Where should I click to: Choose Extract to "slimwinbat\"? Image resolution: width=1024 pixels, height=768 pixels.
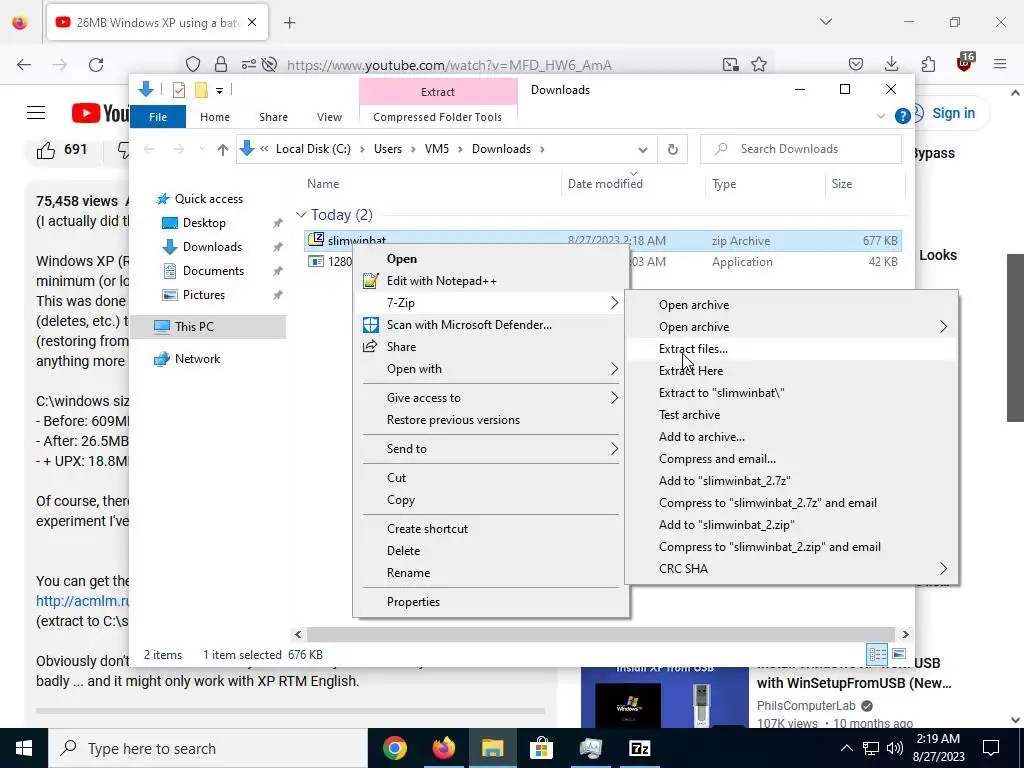(792, 393)
